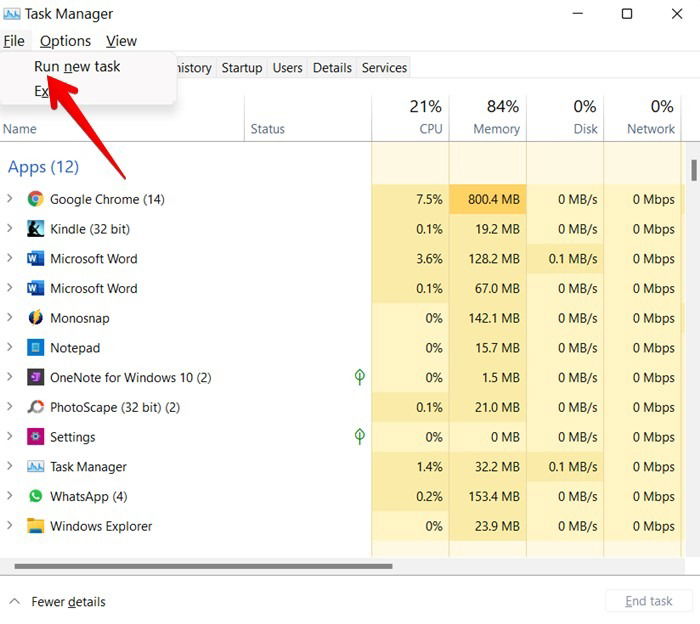Expand the Microsoft Word row using 67.0 MB
Viewport: 700px width, 624px height.
pos(9,287)
